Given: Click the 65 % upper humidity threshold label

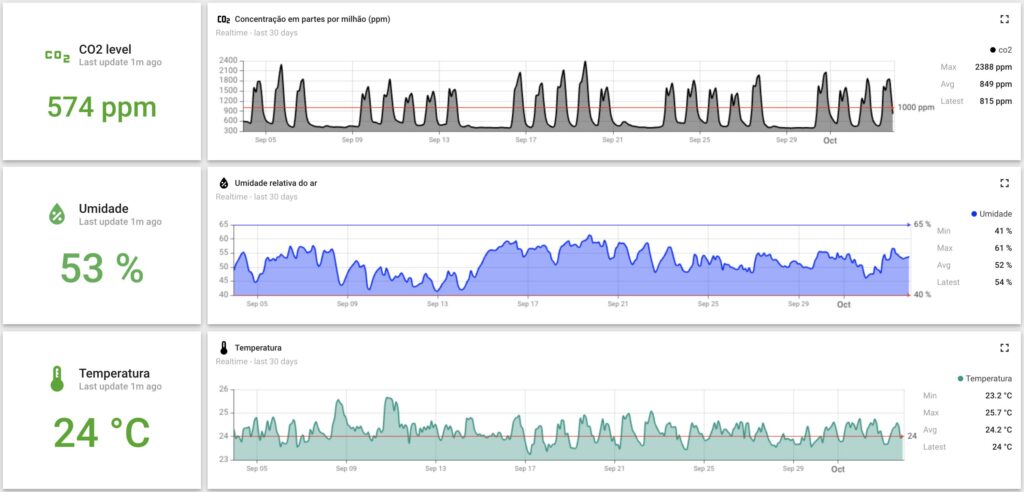Looking at the screenshot, I should [x=920, y=224].
